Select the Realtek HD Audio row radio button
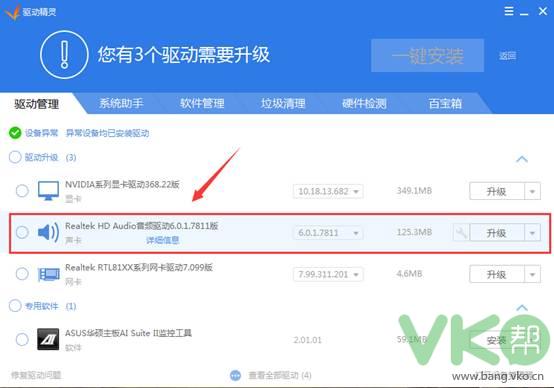Viewport: 554px width, 388px height. (22, 232)
